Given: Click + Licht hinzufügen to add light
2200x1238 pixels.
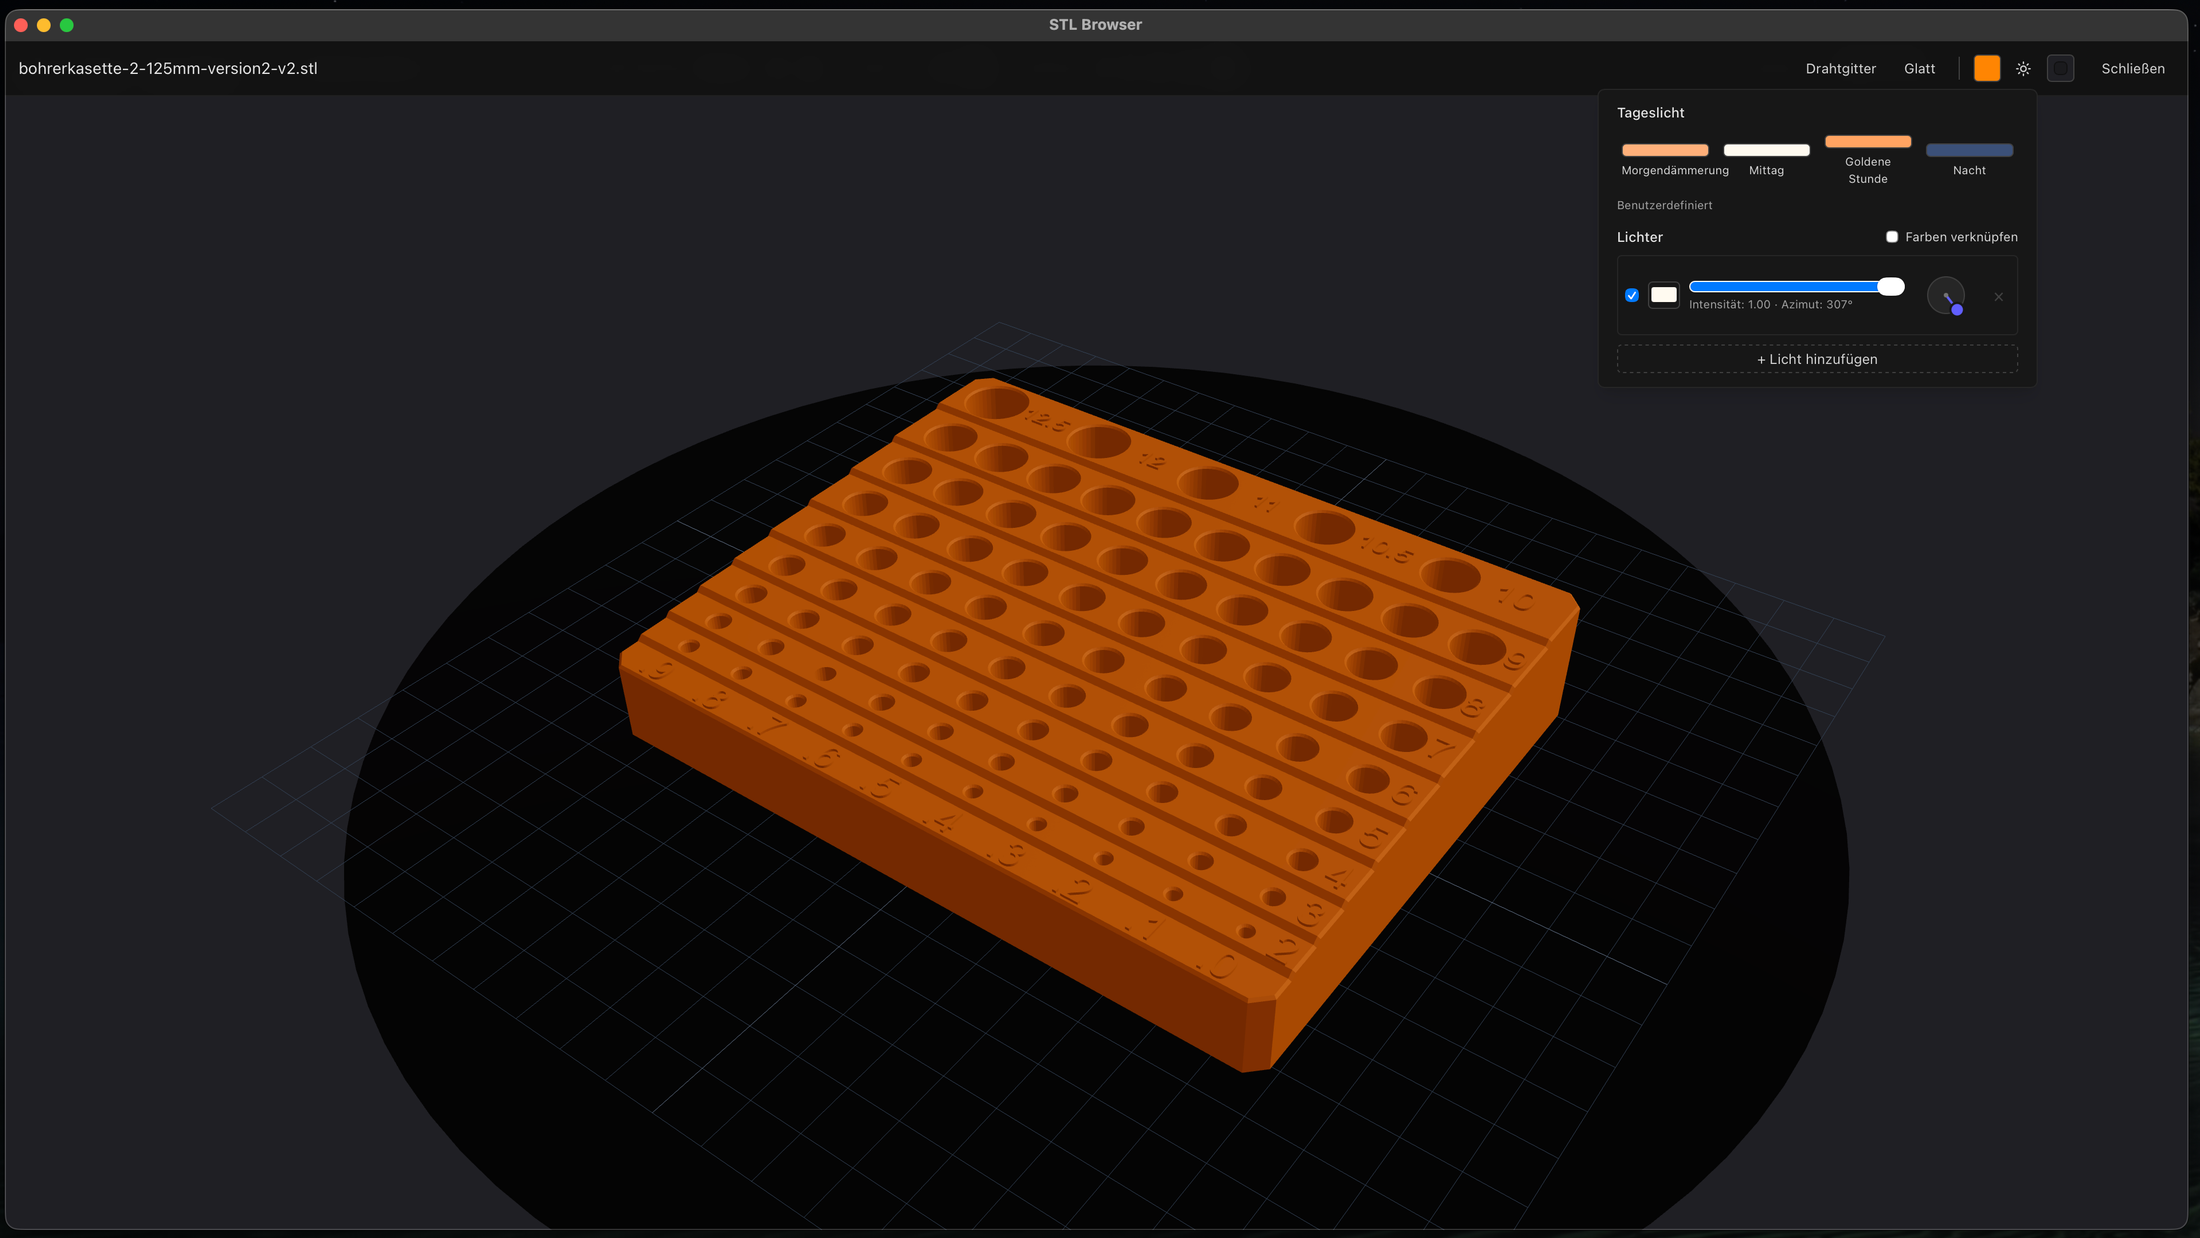Looking at the screenshot, I should click(1817, 359).
